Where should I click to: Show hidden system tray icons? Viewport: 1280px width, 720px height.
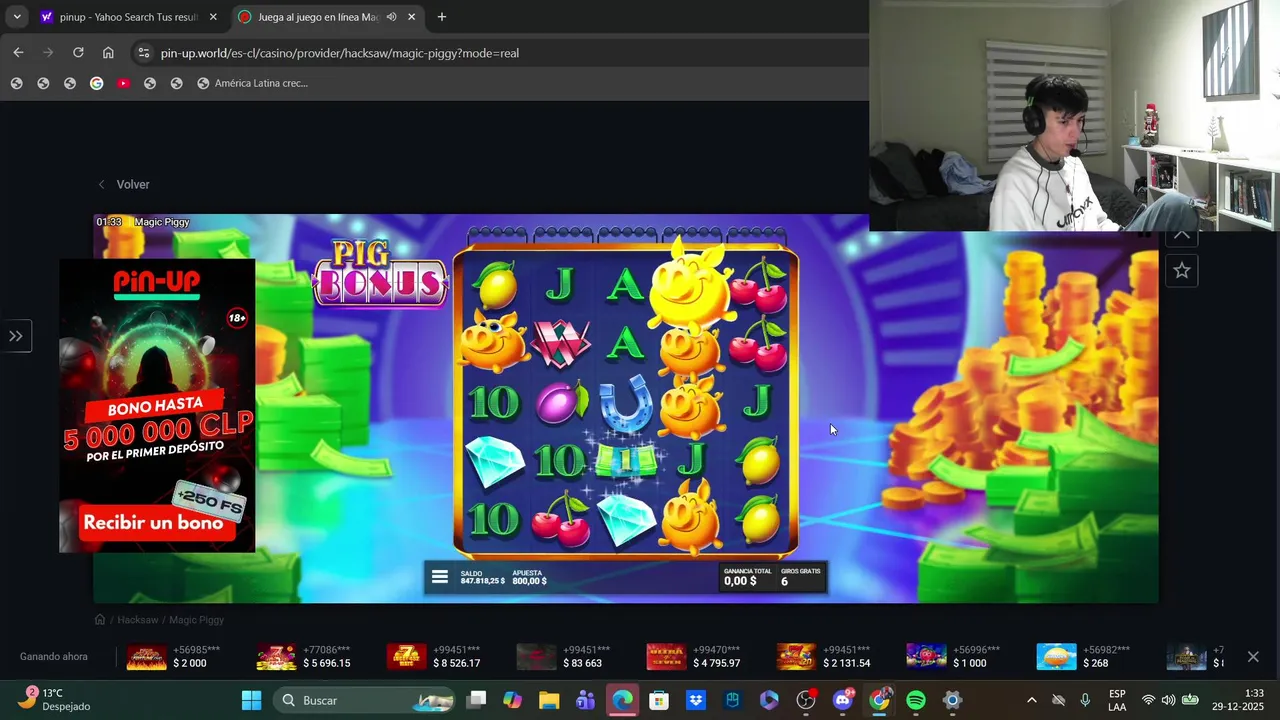tap(1032, 700)
